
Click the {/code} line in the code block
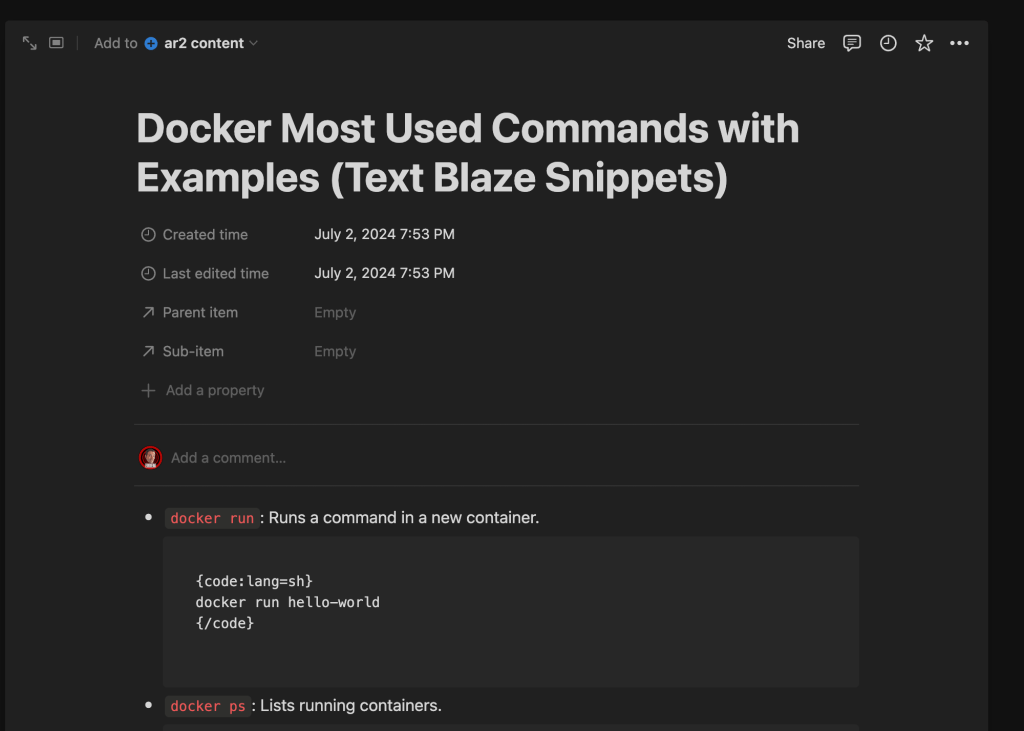pos(225,623)
